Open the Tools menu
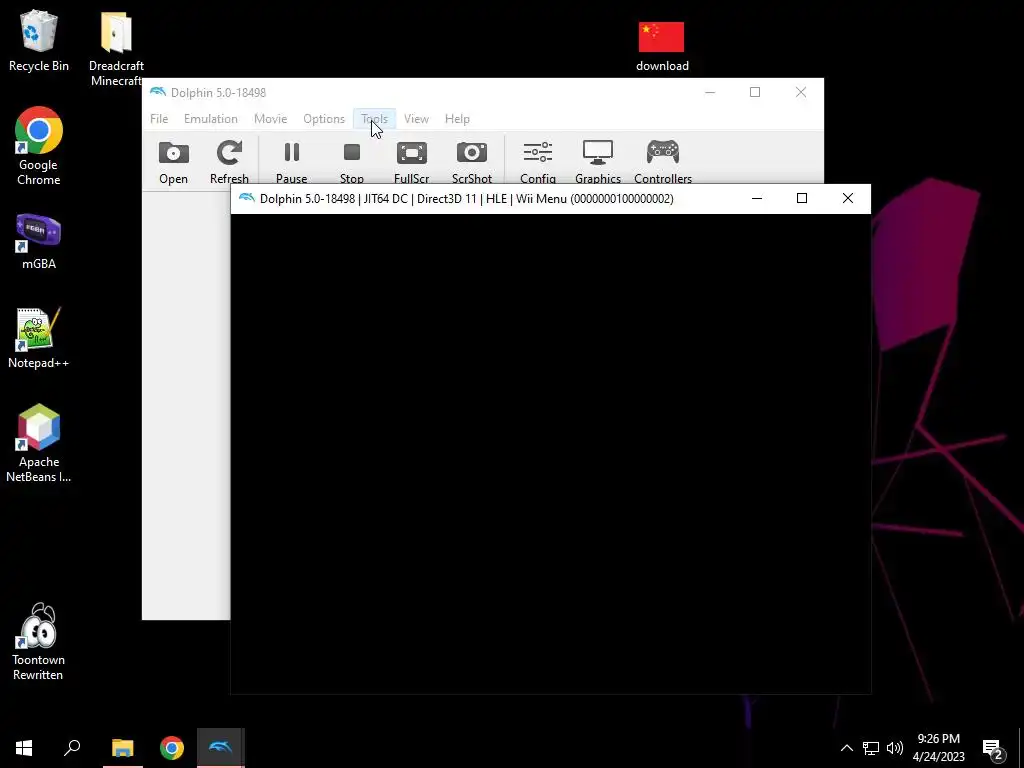The image size is (1024, 768). click(374, 119)
